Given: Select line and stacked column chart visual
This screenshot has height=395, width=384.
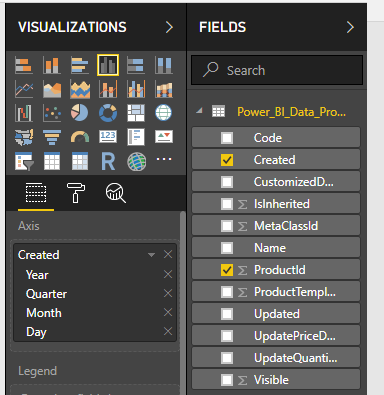Looking at the screenshot, I should (x=108, y=89).
